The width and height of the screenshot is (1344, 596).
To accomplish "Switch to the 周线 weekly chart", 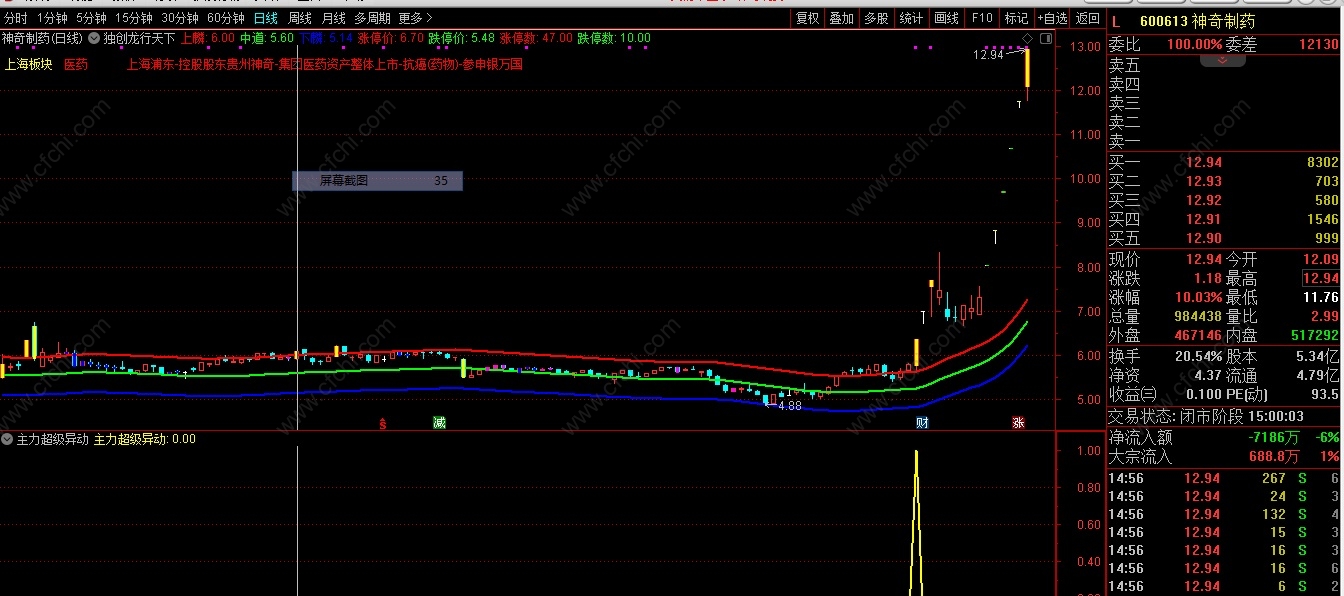I will click(300, 18).
